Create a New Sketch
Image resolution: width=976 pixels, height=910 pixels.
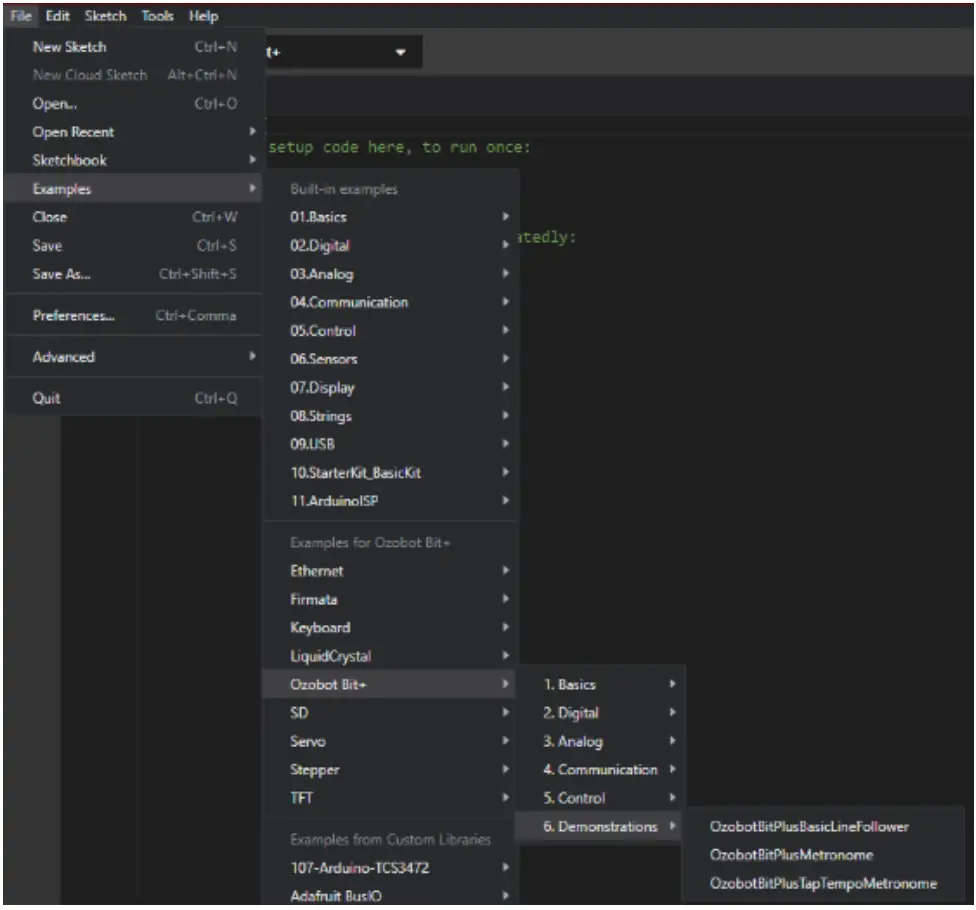pos(134,47)
